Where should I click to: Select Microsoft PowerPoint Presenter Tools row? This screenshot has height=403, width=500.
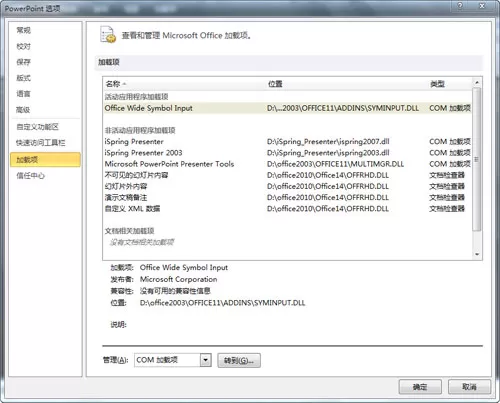(287, 164)
